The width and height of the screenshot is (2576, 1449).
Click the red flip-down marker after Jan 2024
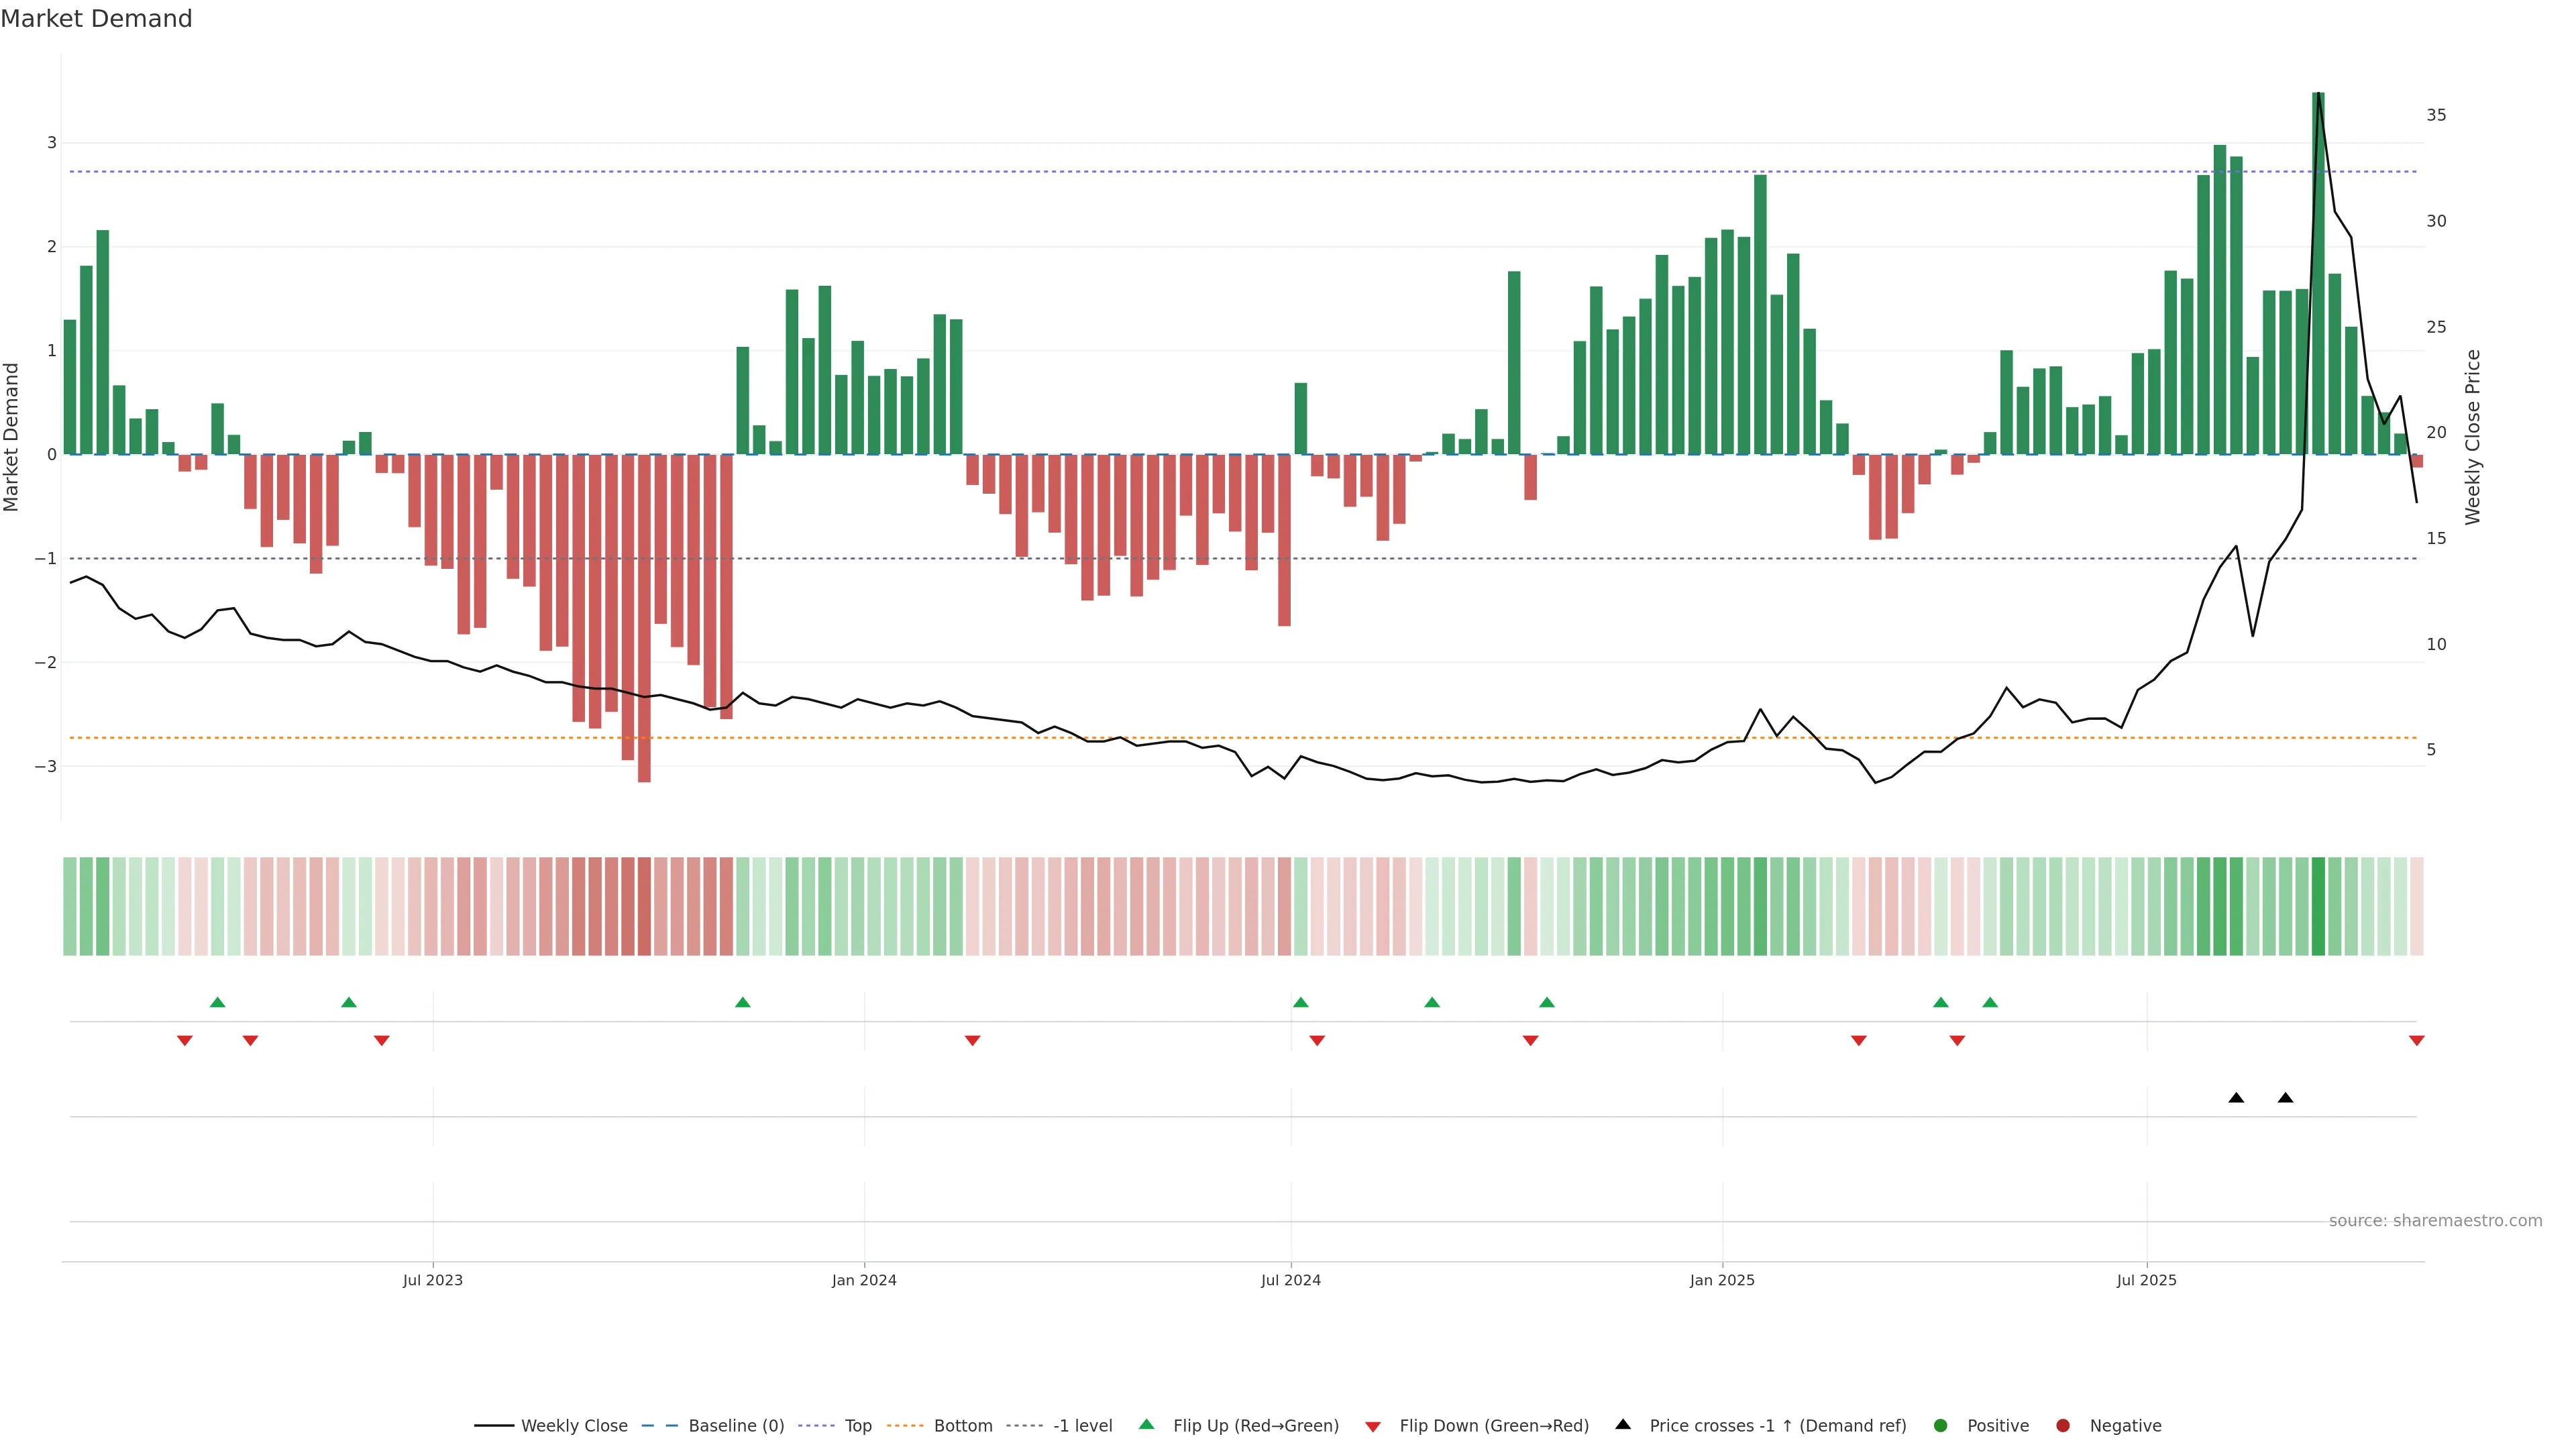972,1041
